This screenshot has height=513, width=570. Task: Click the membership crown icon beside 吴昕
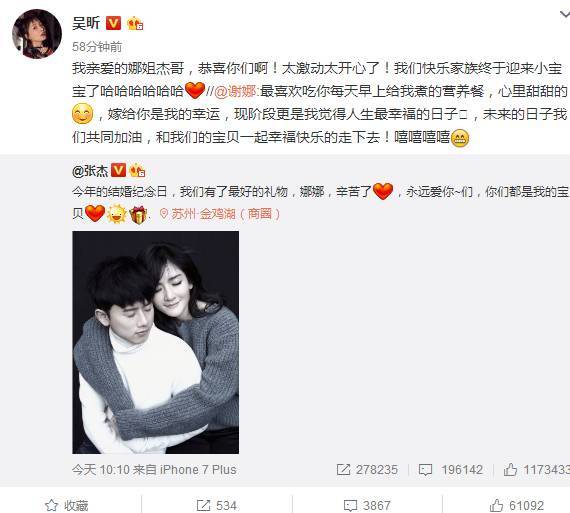click(x=135, y=23)
